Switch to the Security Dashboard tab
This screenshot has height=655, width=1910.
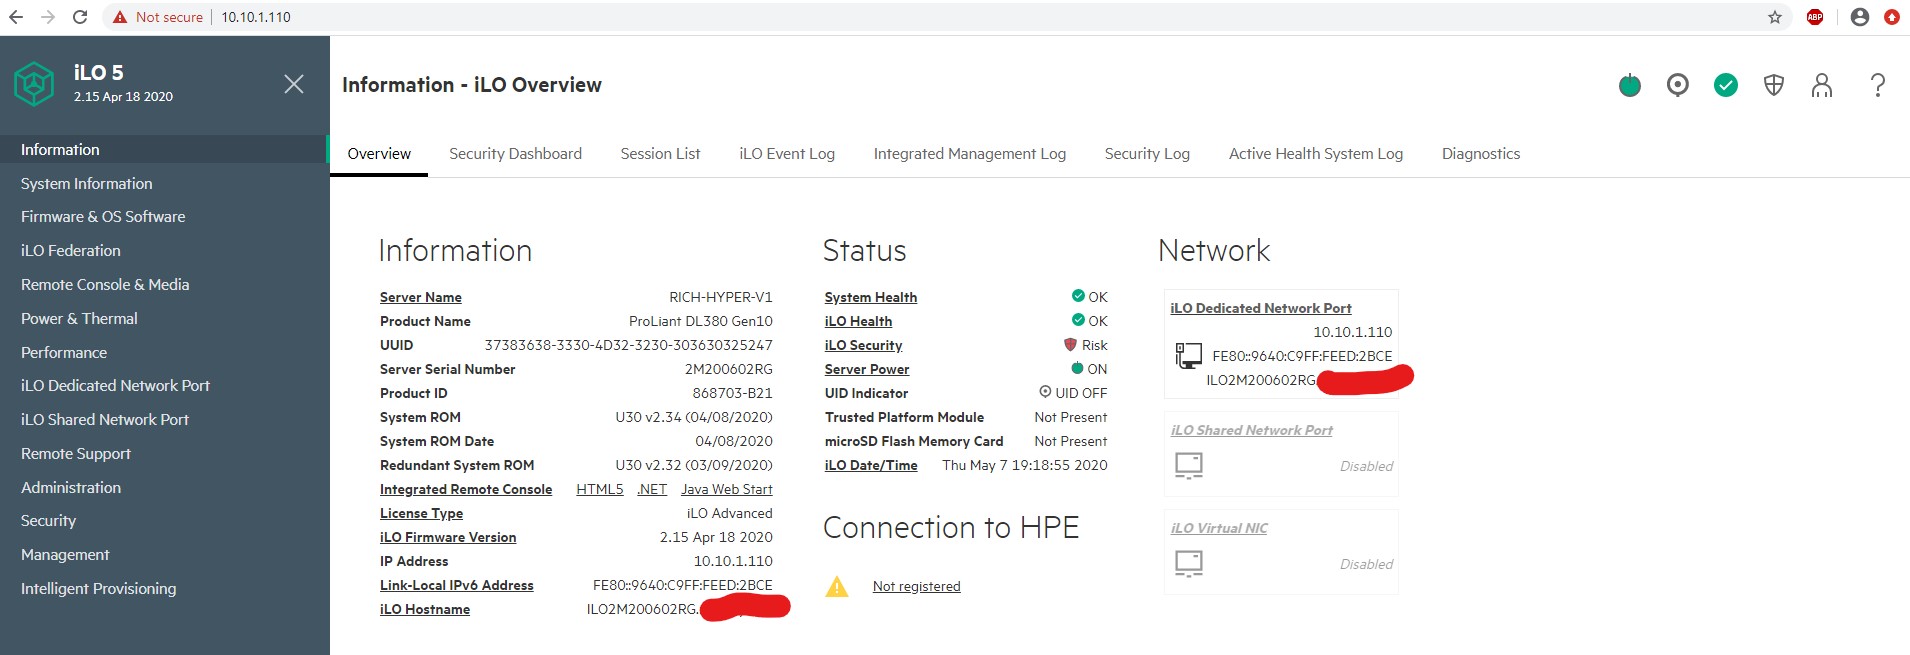point(515,154)
